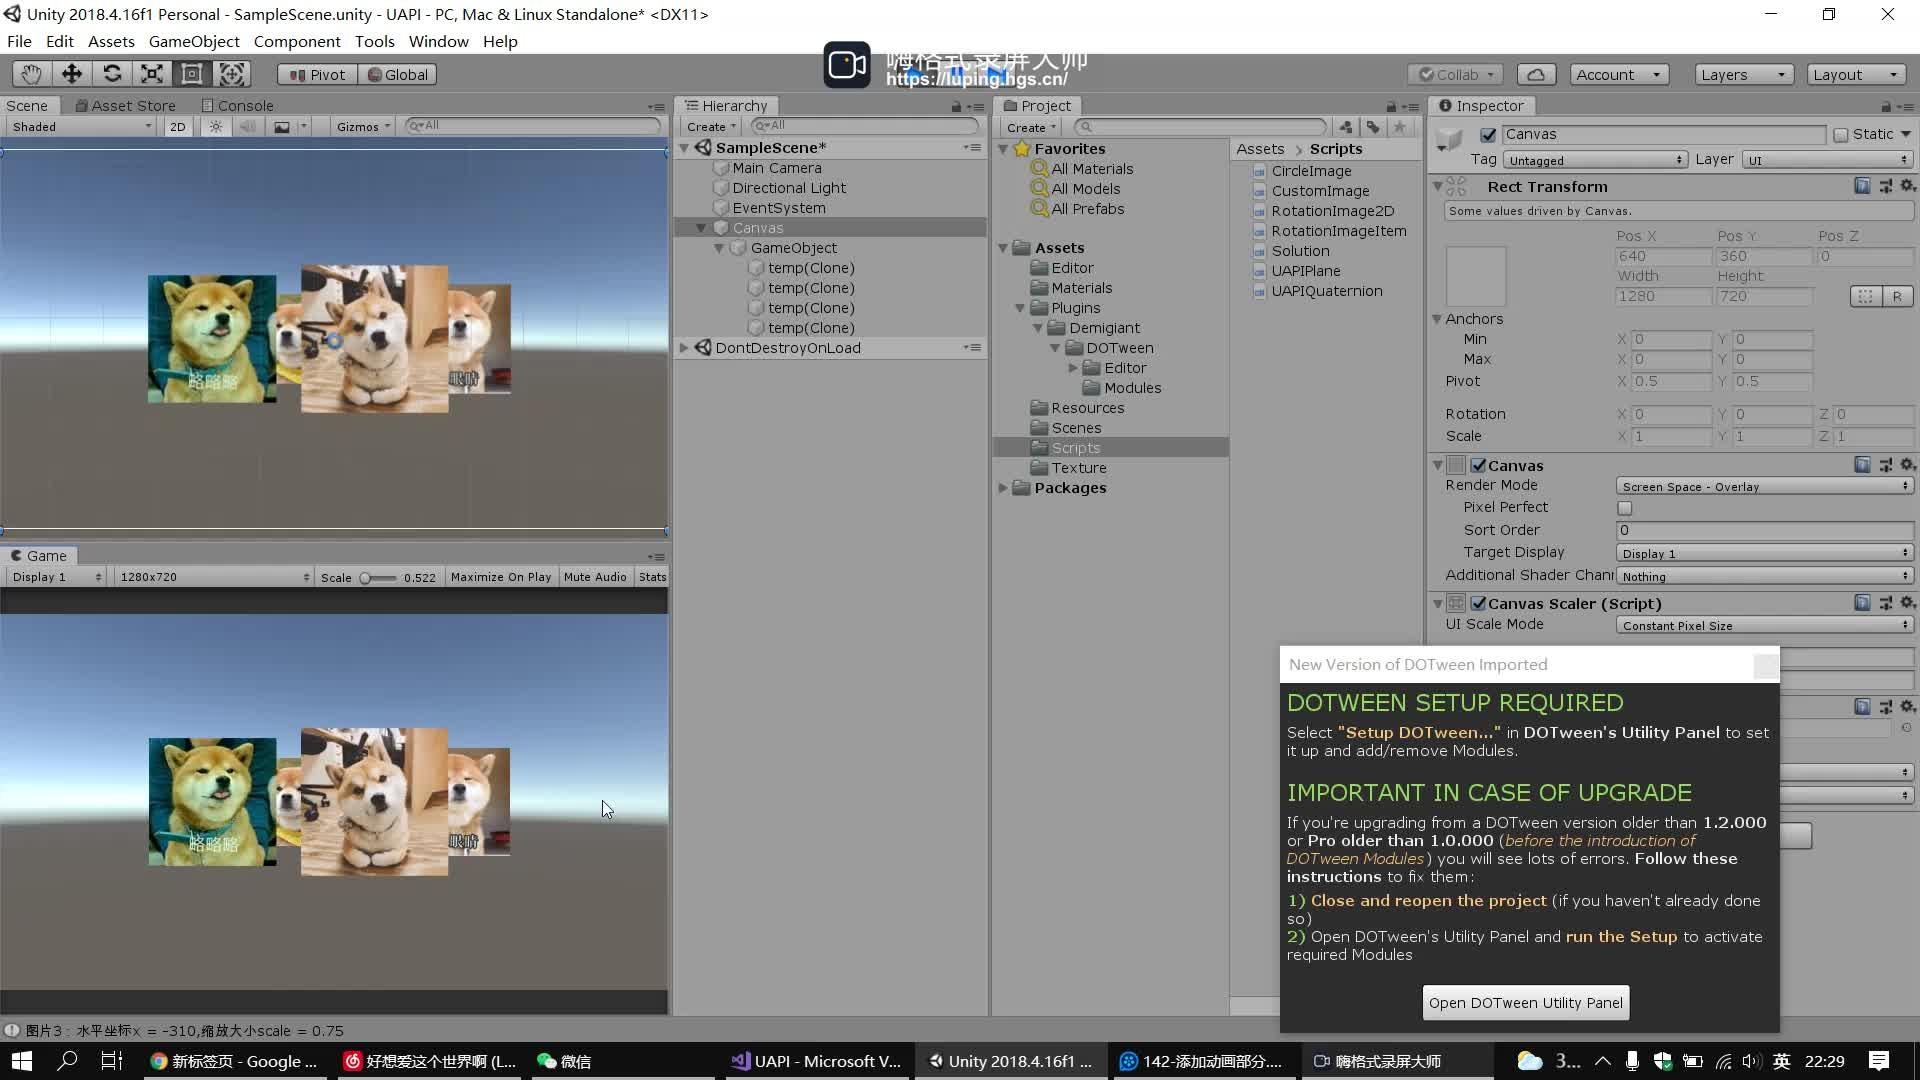Open the Layers dropdown in the toolbar
The width and height of the screenshot is (1920, 1080).
pyautogui.click(x=1742, y=73)
